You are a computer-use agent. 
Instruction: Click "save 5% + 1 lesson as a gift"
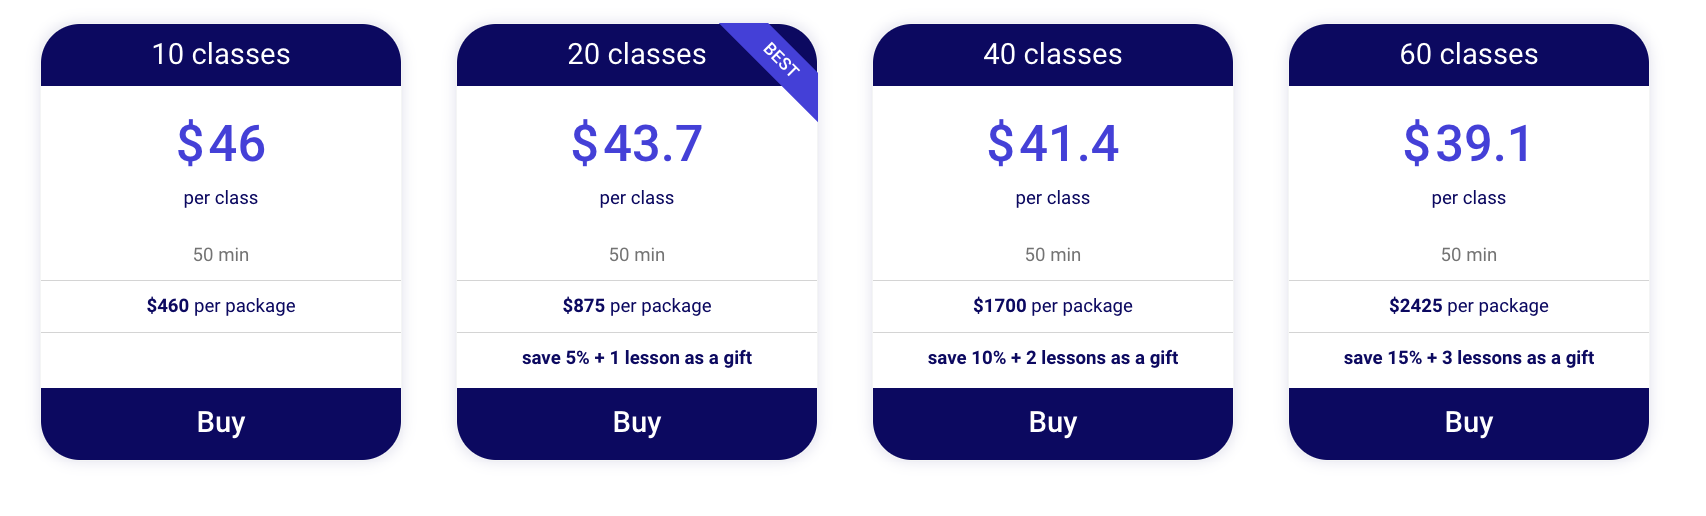[x=637, y=358]
